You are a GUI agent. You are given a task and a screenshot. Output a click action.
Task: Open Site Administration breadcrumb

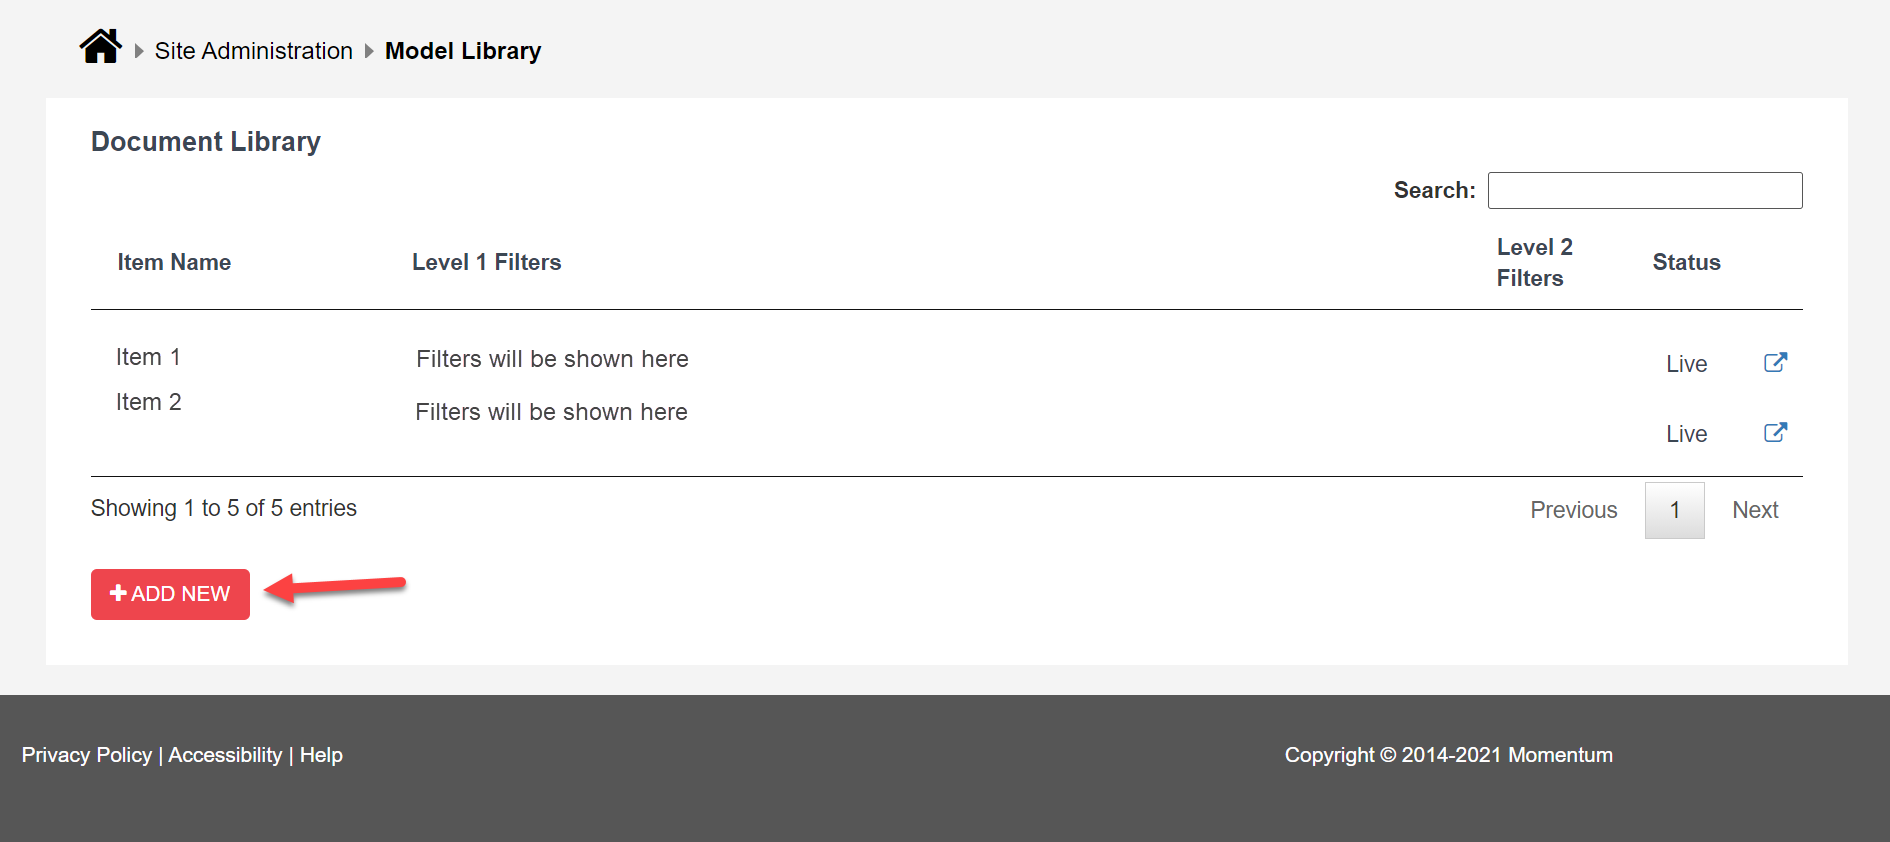(254, 51)
